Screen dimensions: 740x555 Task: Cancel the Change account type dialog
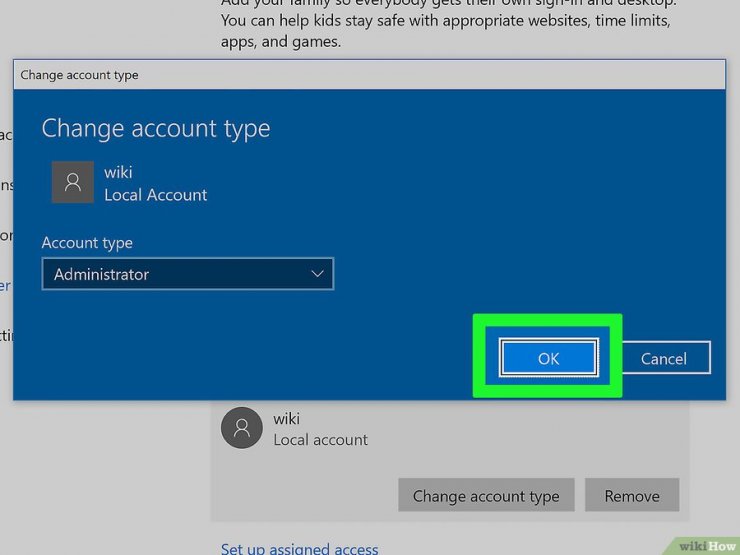click(666, 358)
